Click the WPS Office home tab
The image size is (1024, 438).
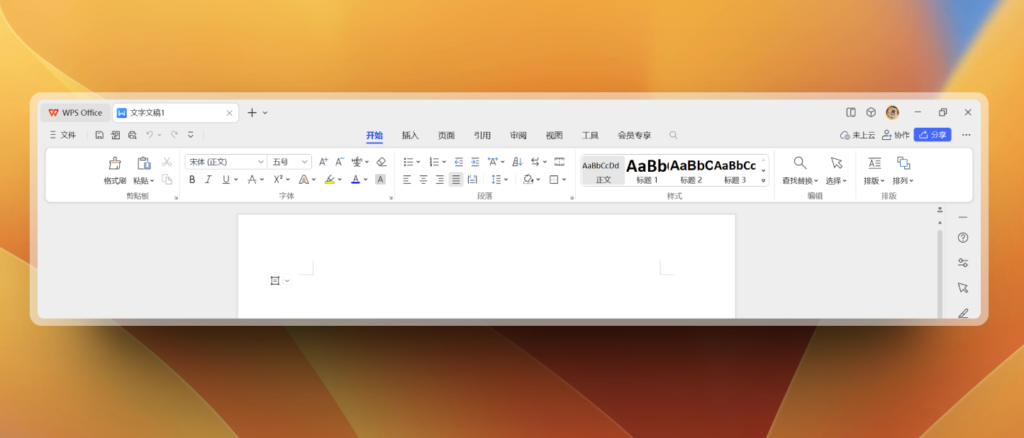tap(75, 113)
